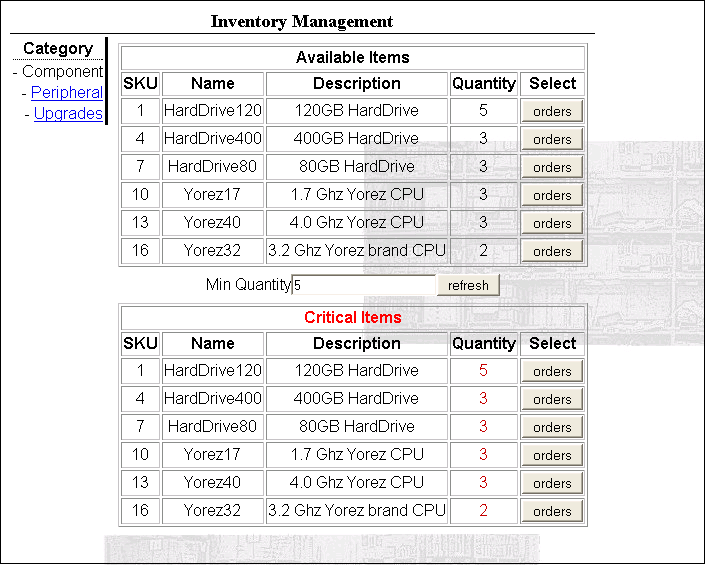Viewport: 705px width, 565px height.
Task: Click the Select header in Available Items
Action: (x=553, y=84)
